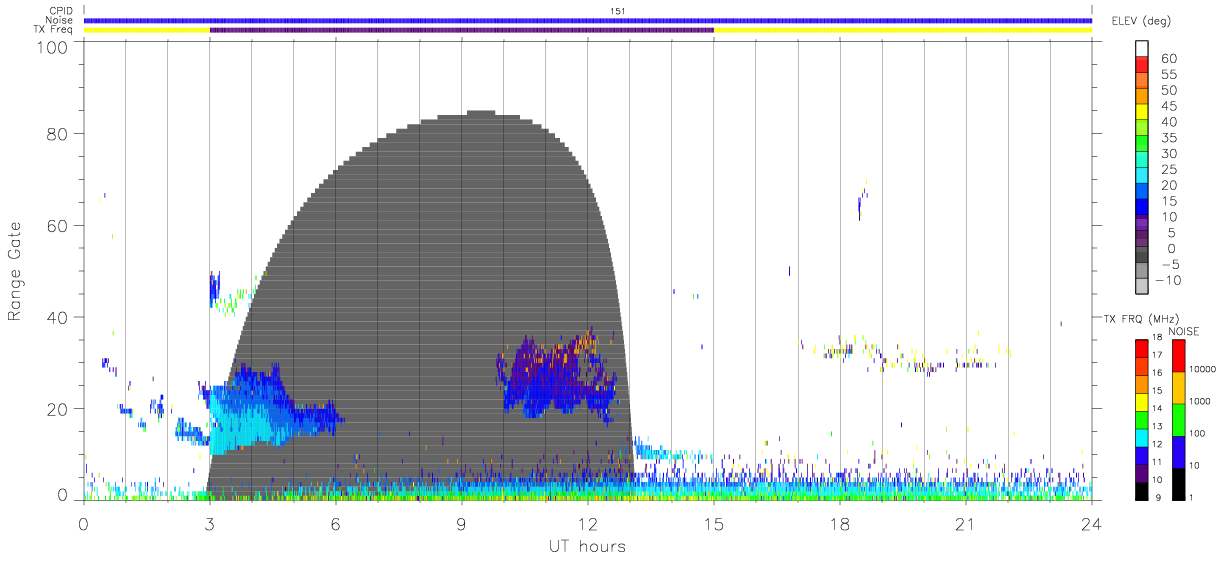Screen dimensions: 1228x567
Task: Pick the cyan swatch of TX FRQ colorbar
Action: [x=1142, y=437]
